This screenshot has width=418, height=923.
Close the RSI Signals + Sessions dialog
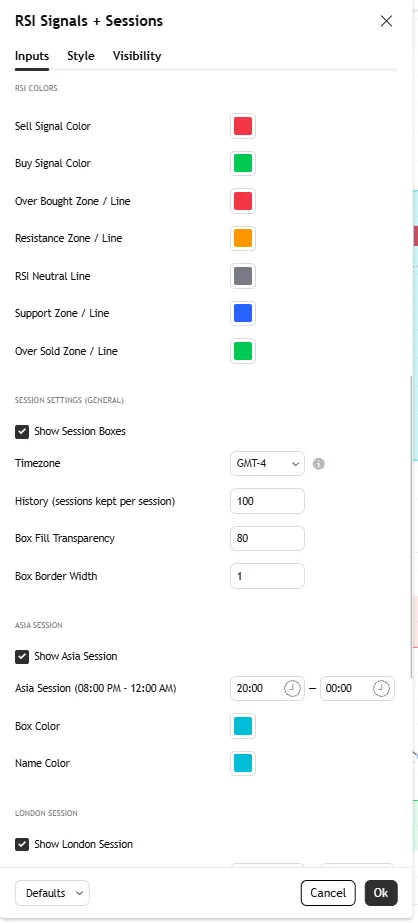[386, 21]
